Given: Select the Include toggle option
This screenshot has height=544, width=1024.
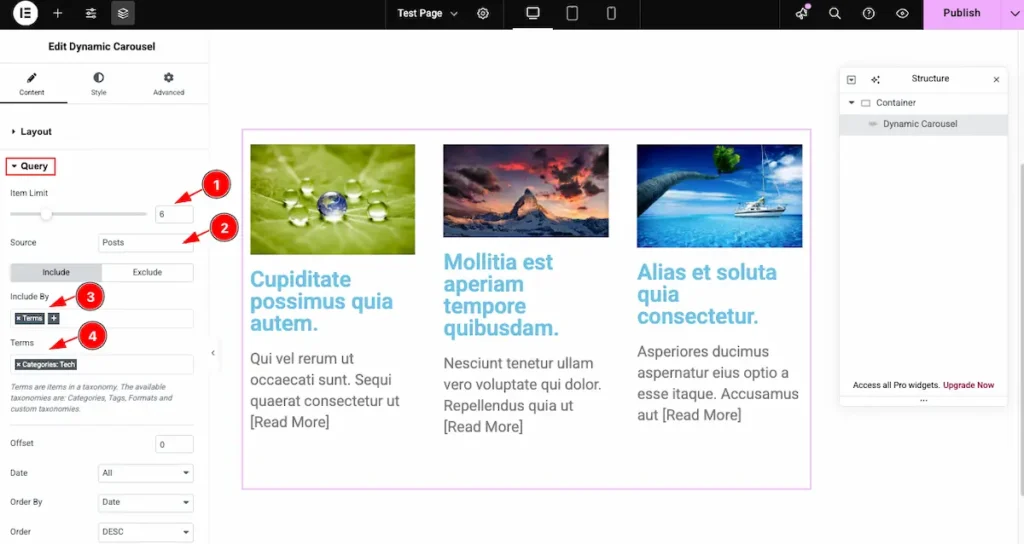Looking at the screenshot, I should pyautogui.click(x=56, y=273).
